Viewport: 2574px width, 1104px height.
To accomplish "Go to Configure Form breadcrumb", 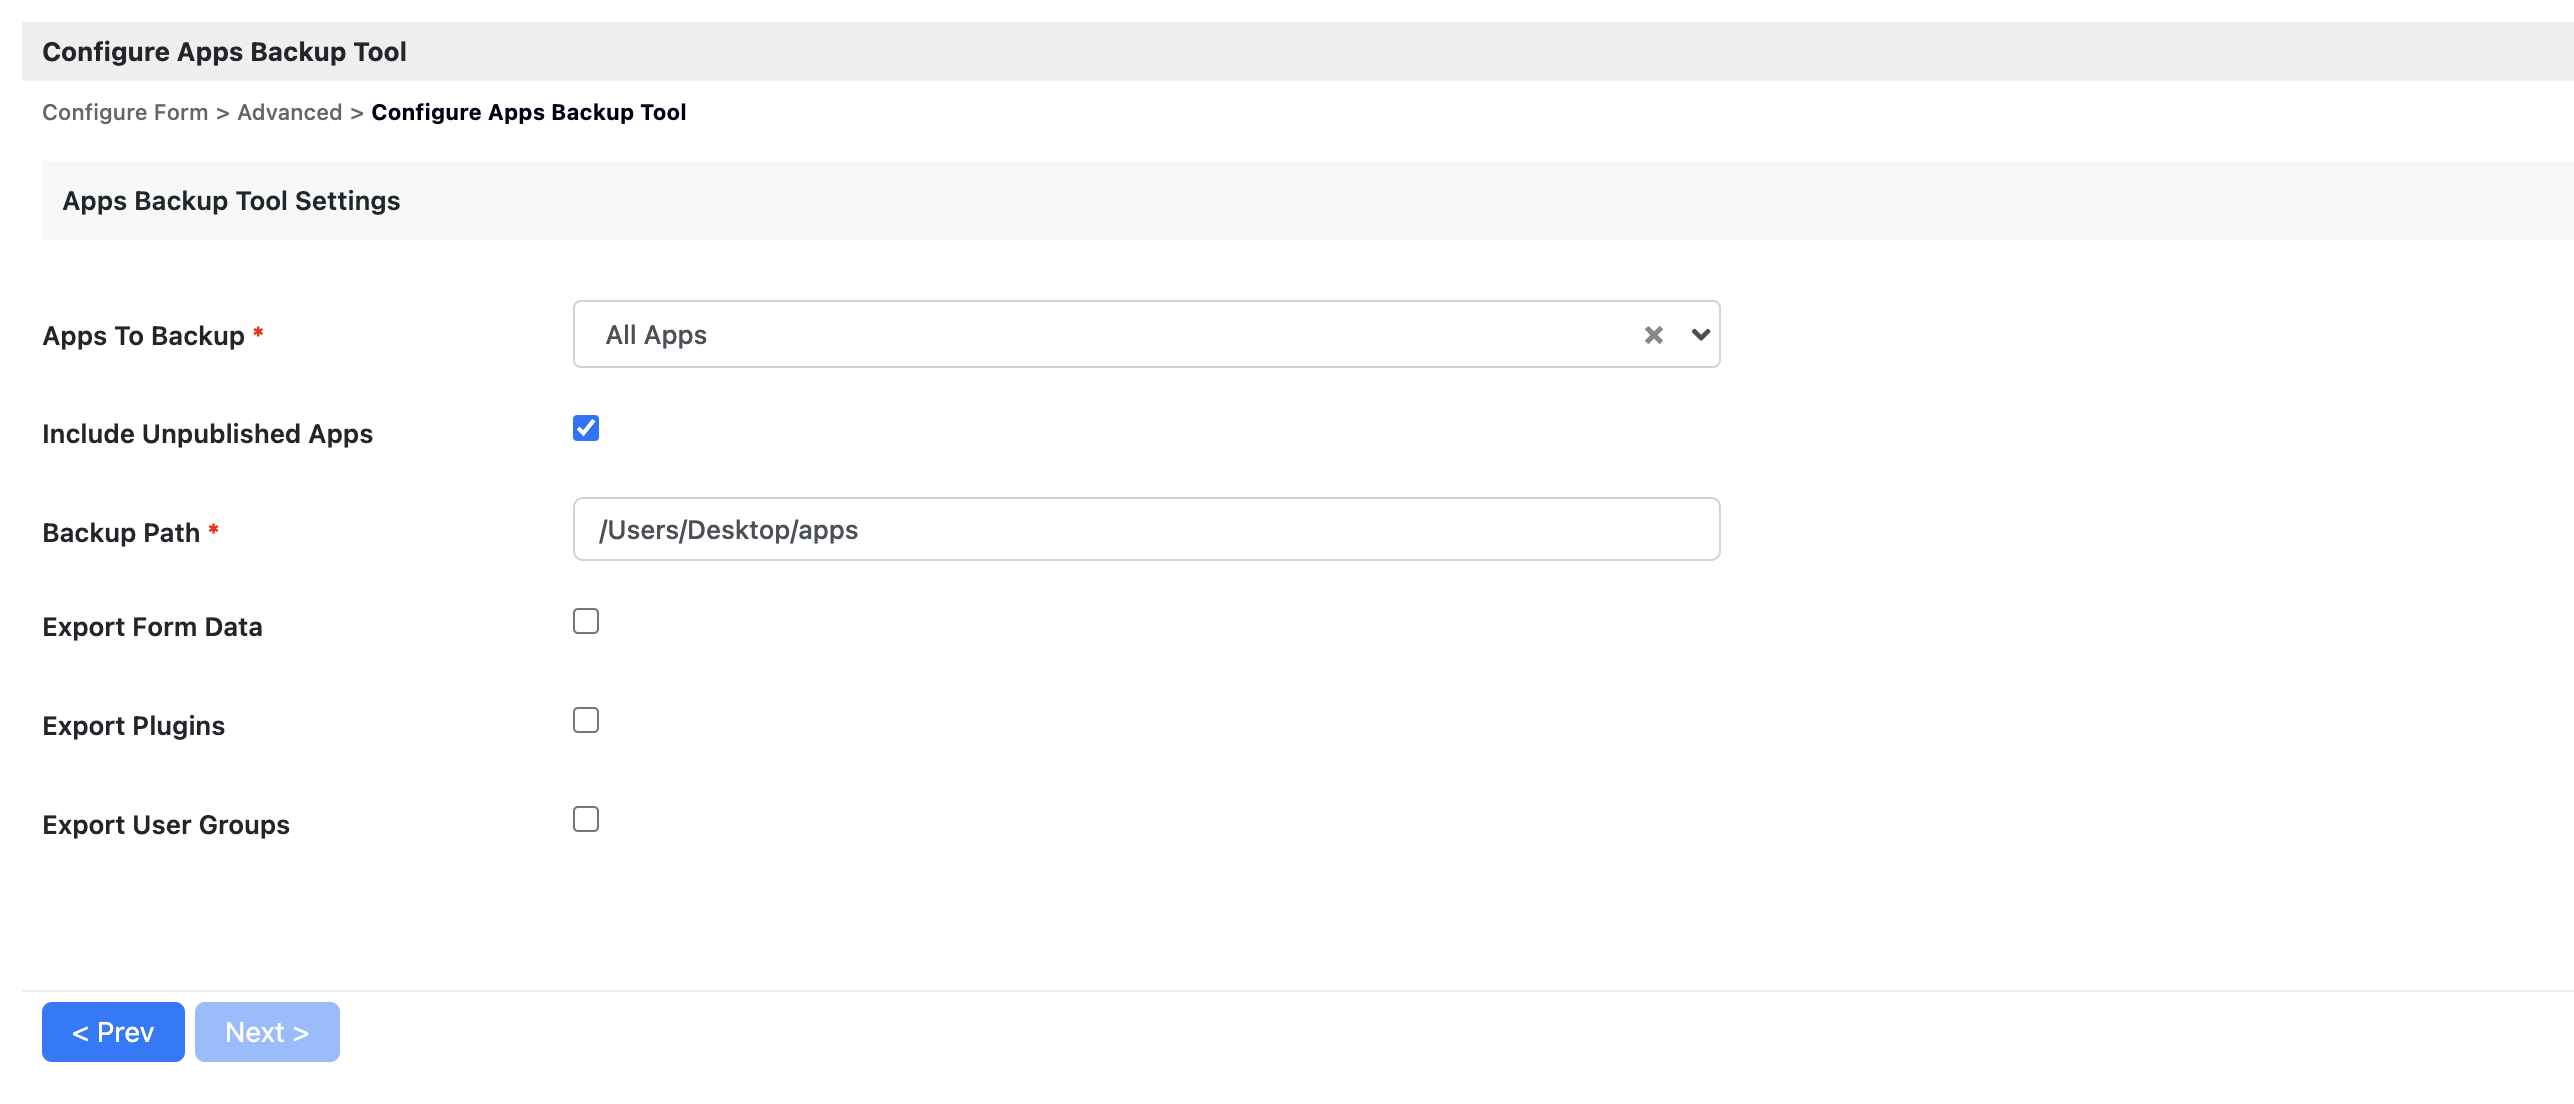I will [125, 112].
